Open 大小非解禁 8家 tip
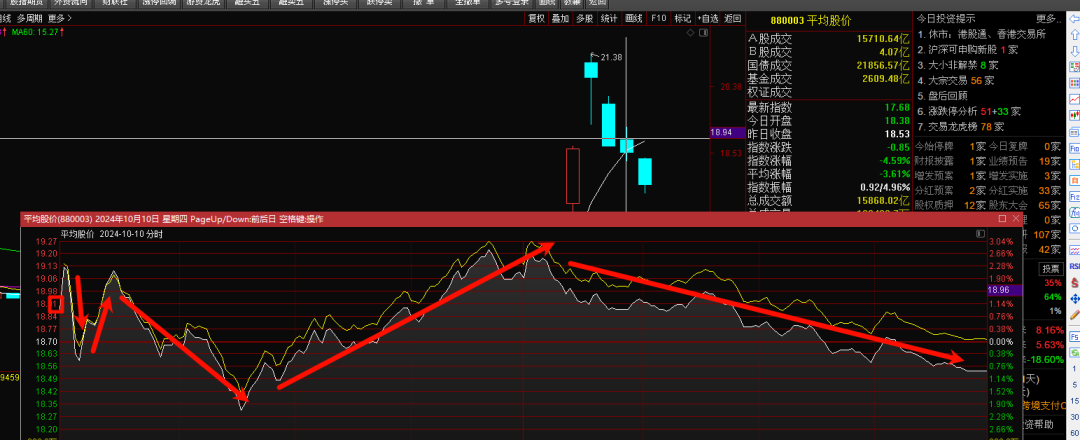Screen dimensions: 1080x440 [956, 65]
